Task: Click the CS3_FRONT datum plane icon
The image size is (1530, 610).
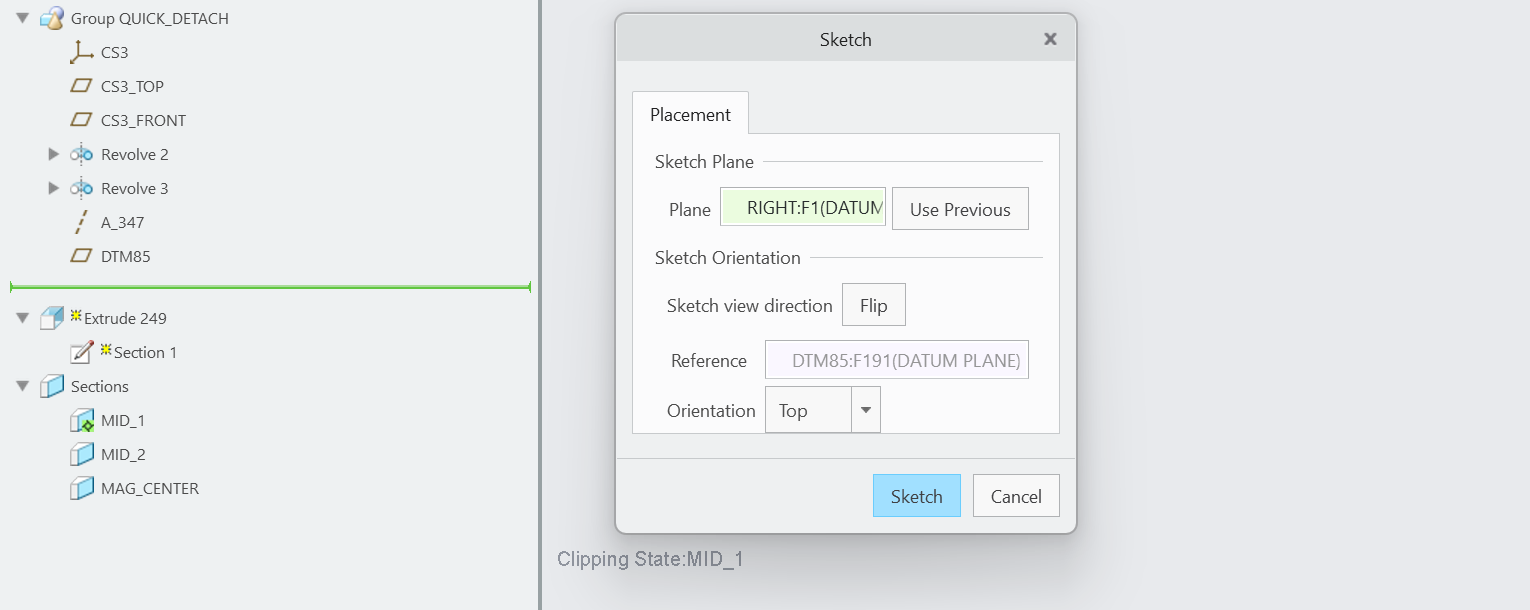Action: (81, 119)
